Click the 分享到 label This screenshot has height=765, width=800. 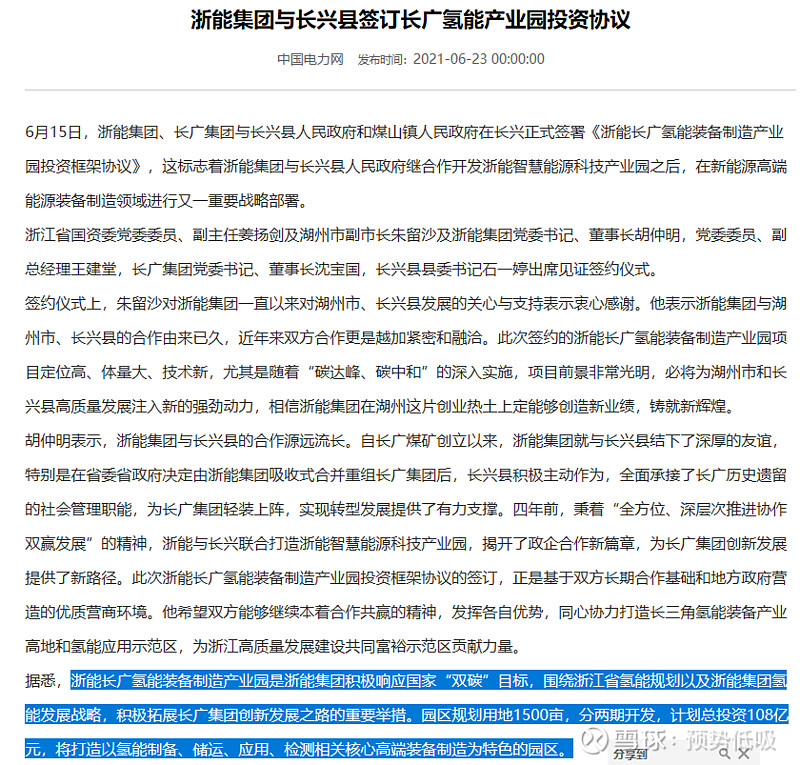coord(630,754)
